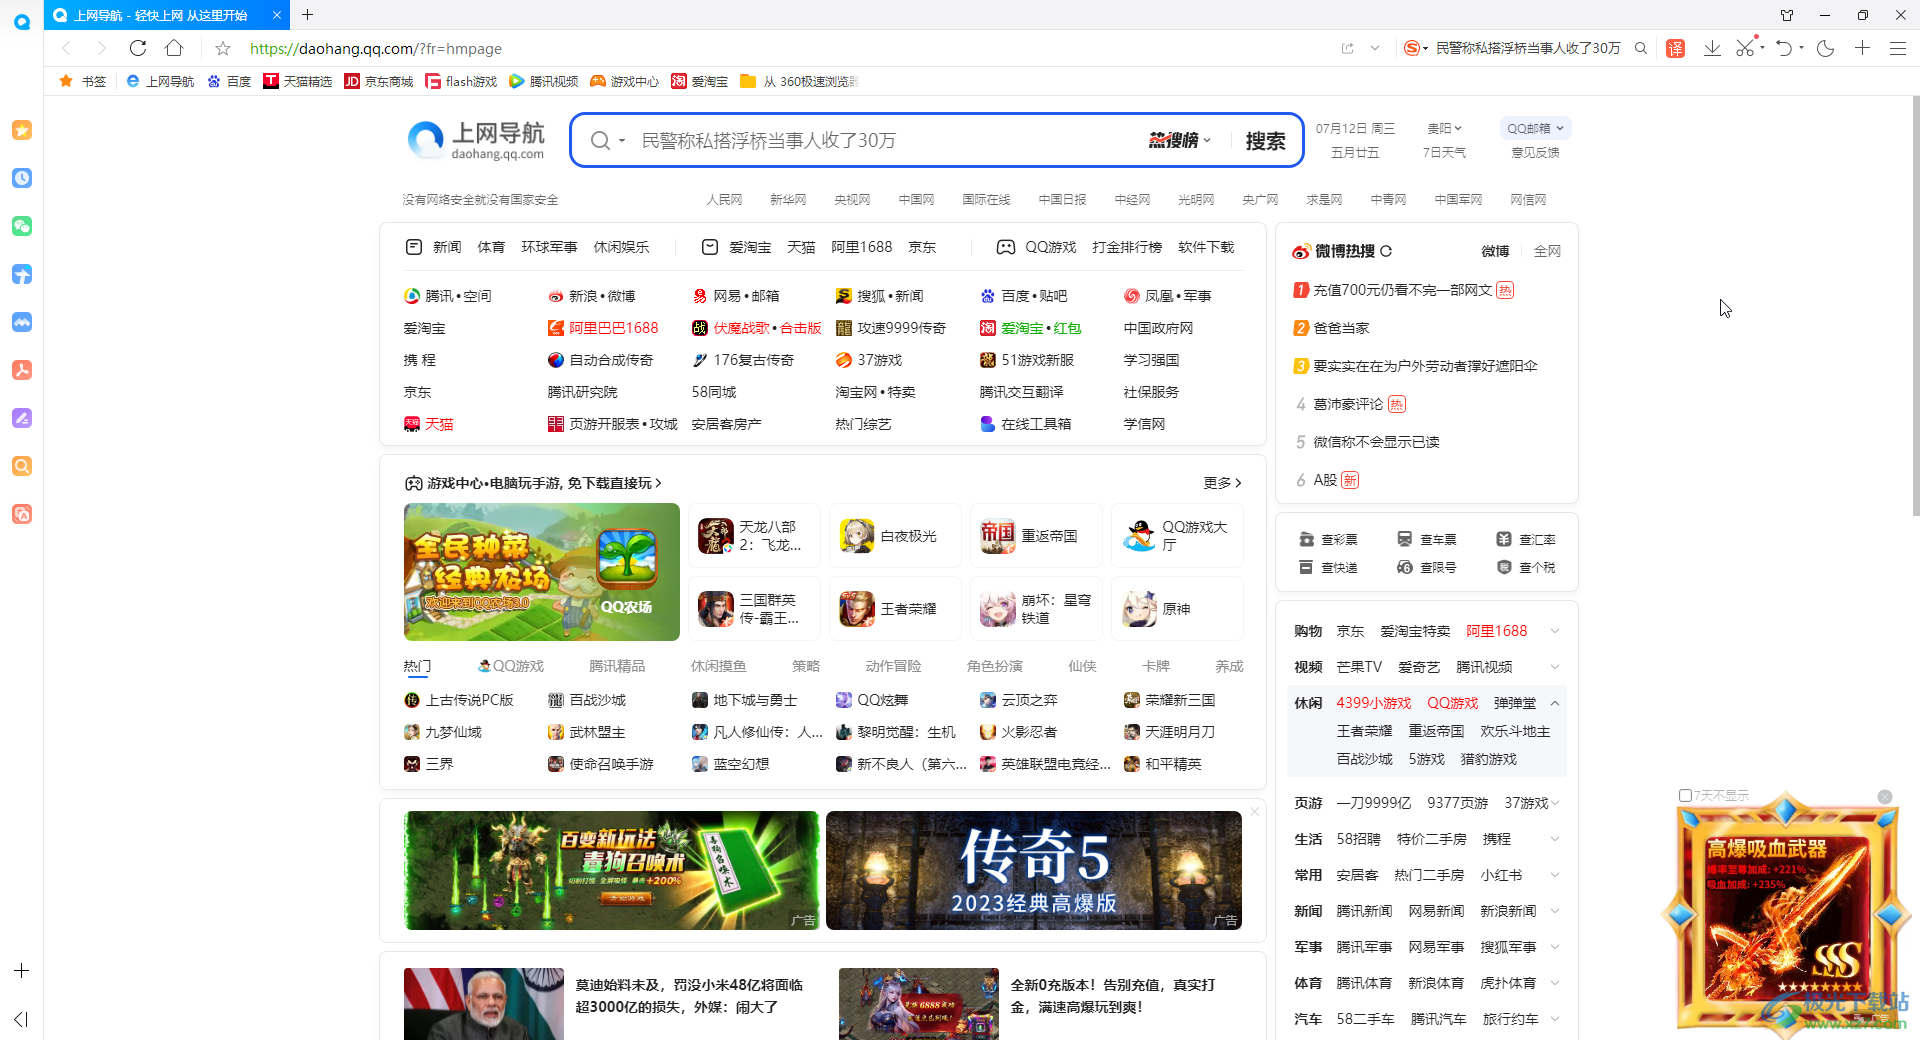Image resolution: width=1920 pixels, height=1040 pixels.
Task: Click the undo closed tab icon
Action: click(1784, 48)
